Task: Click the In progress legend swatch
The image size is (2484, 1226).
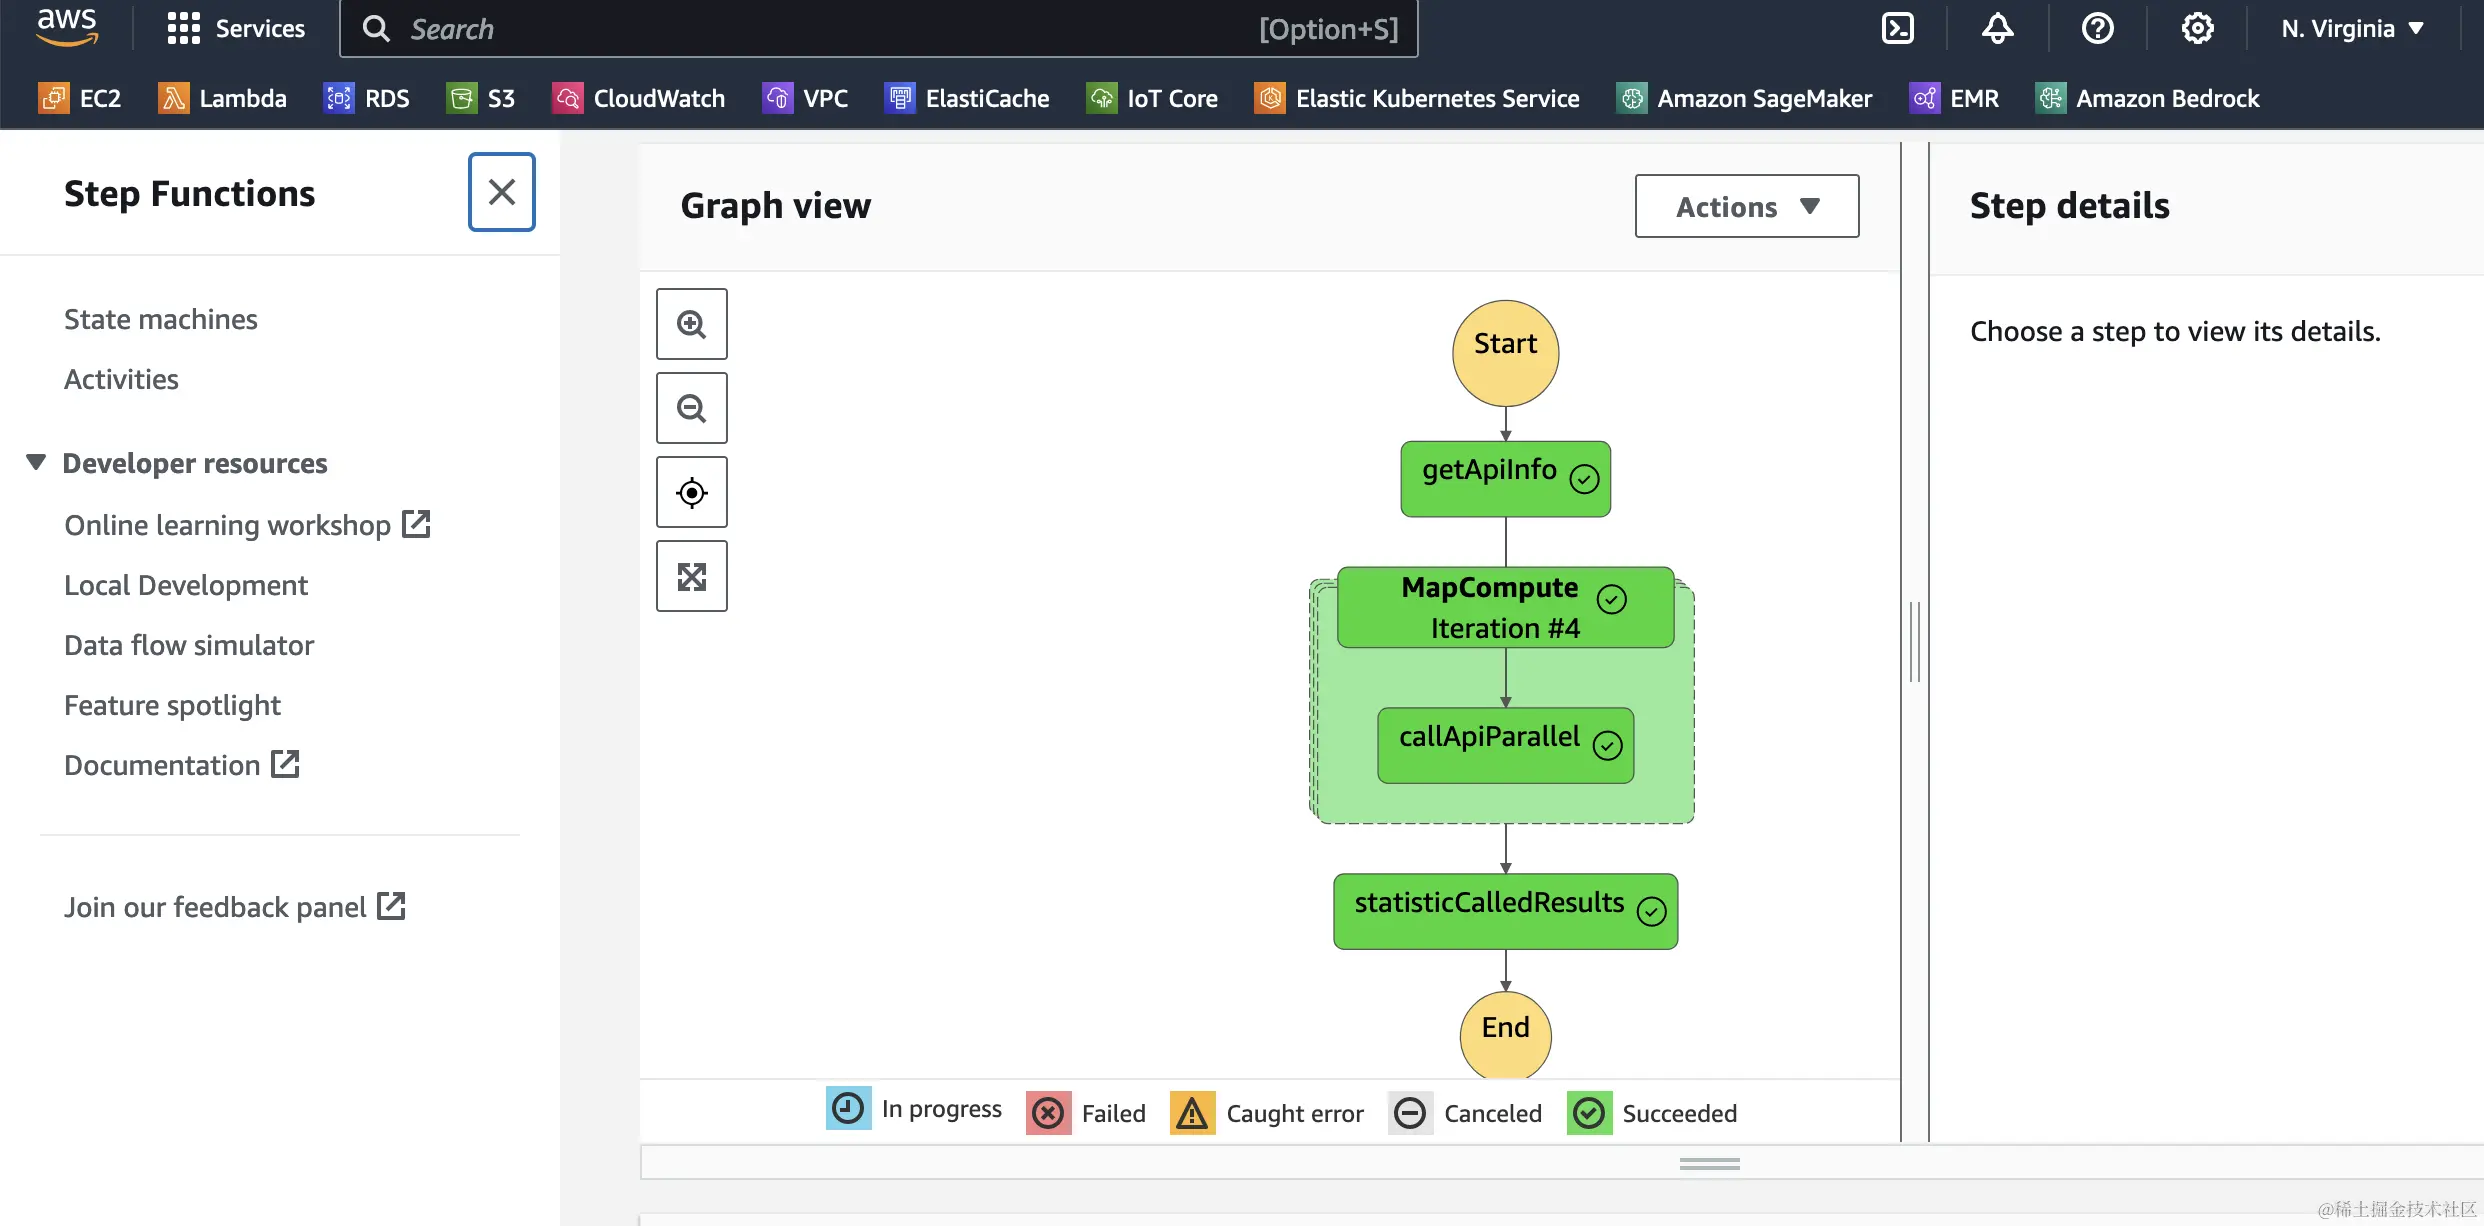Action: click(x=848, y=1108)
